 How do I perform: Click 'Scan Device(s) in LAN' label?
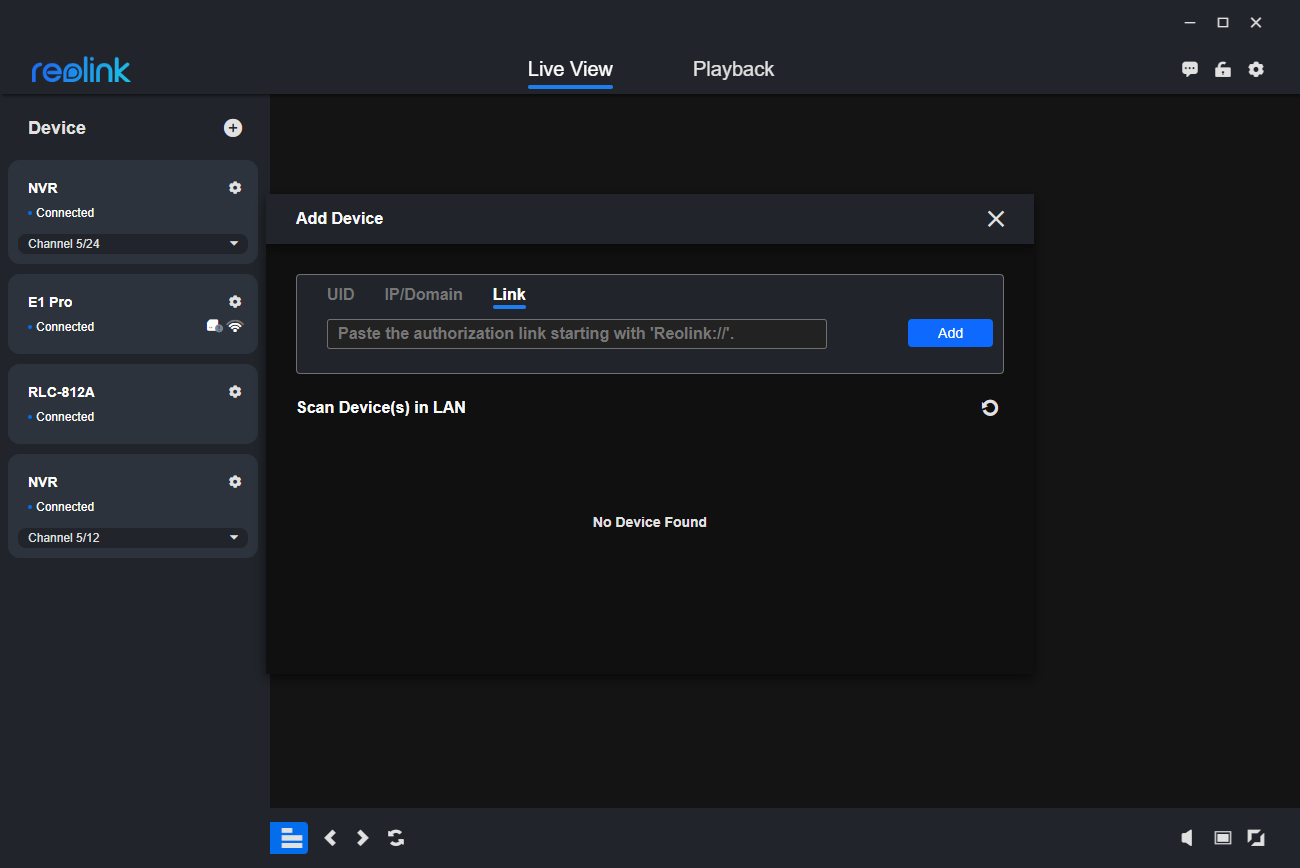tap(381, 408)
